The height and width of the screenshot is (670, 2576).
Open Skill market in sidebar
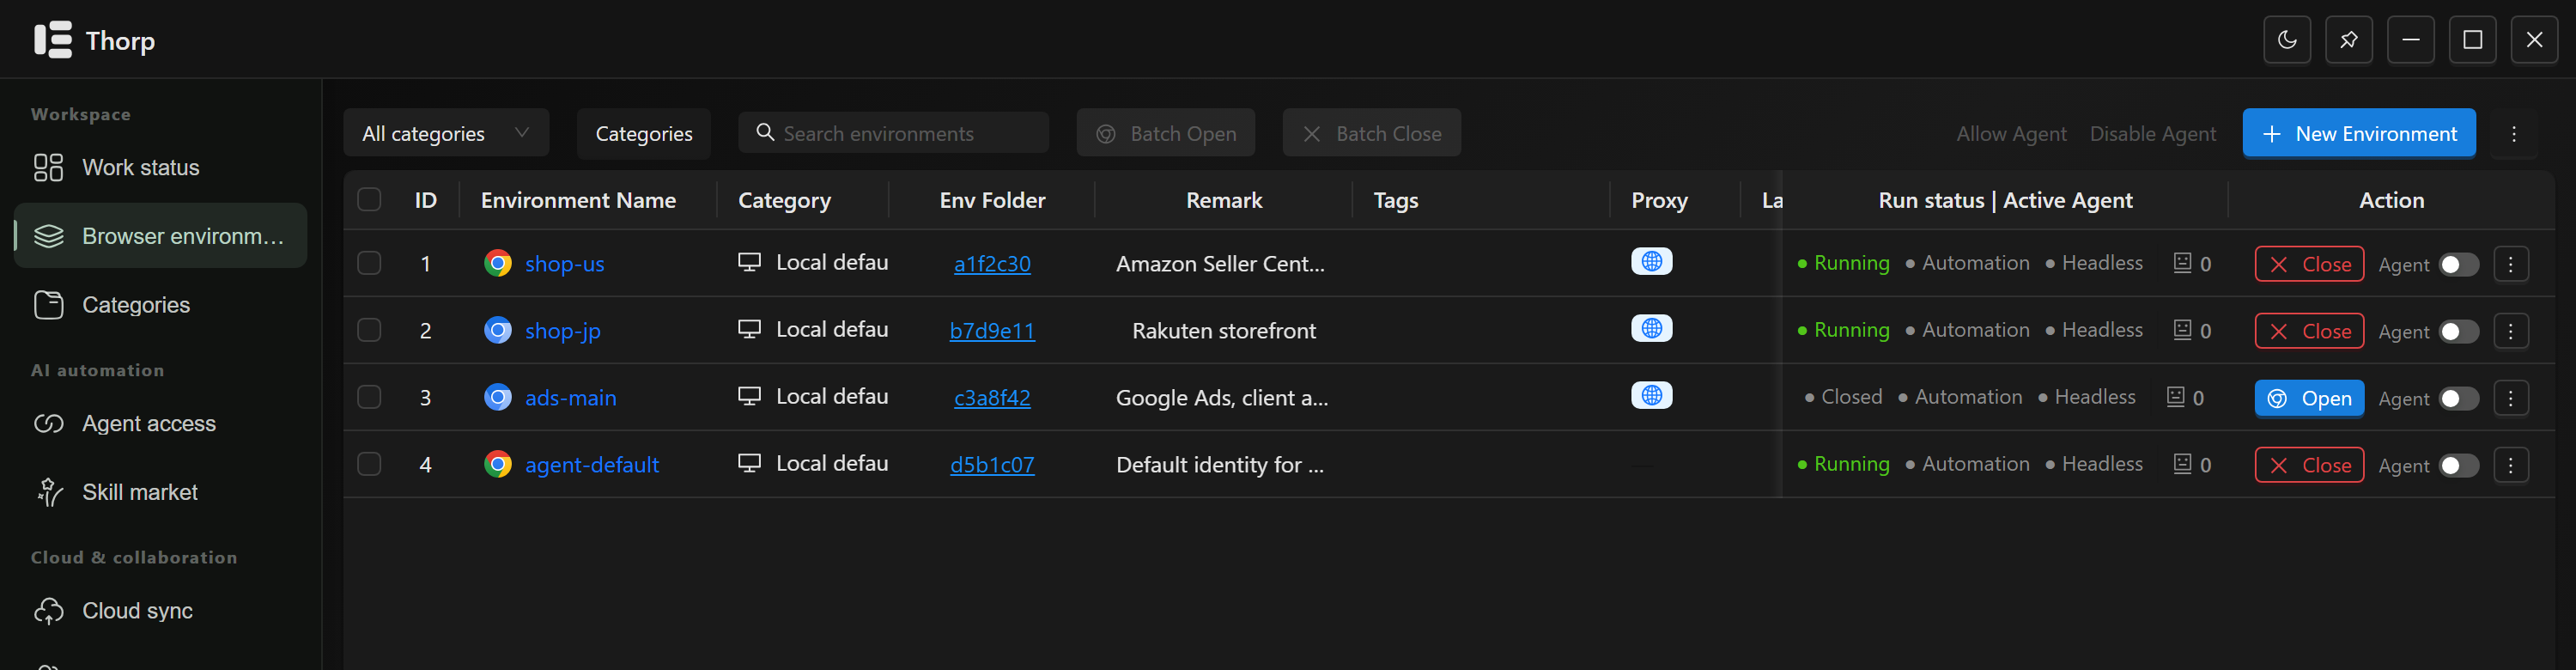point(160,492)
